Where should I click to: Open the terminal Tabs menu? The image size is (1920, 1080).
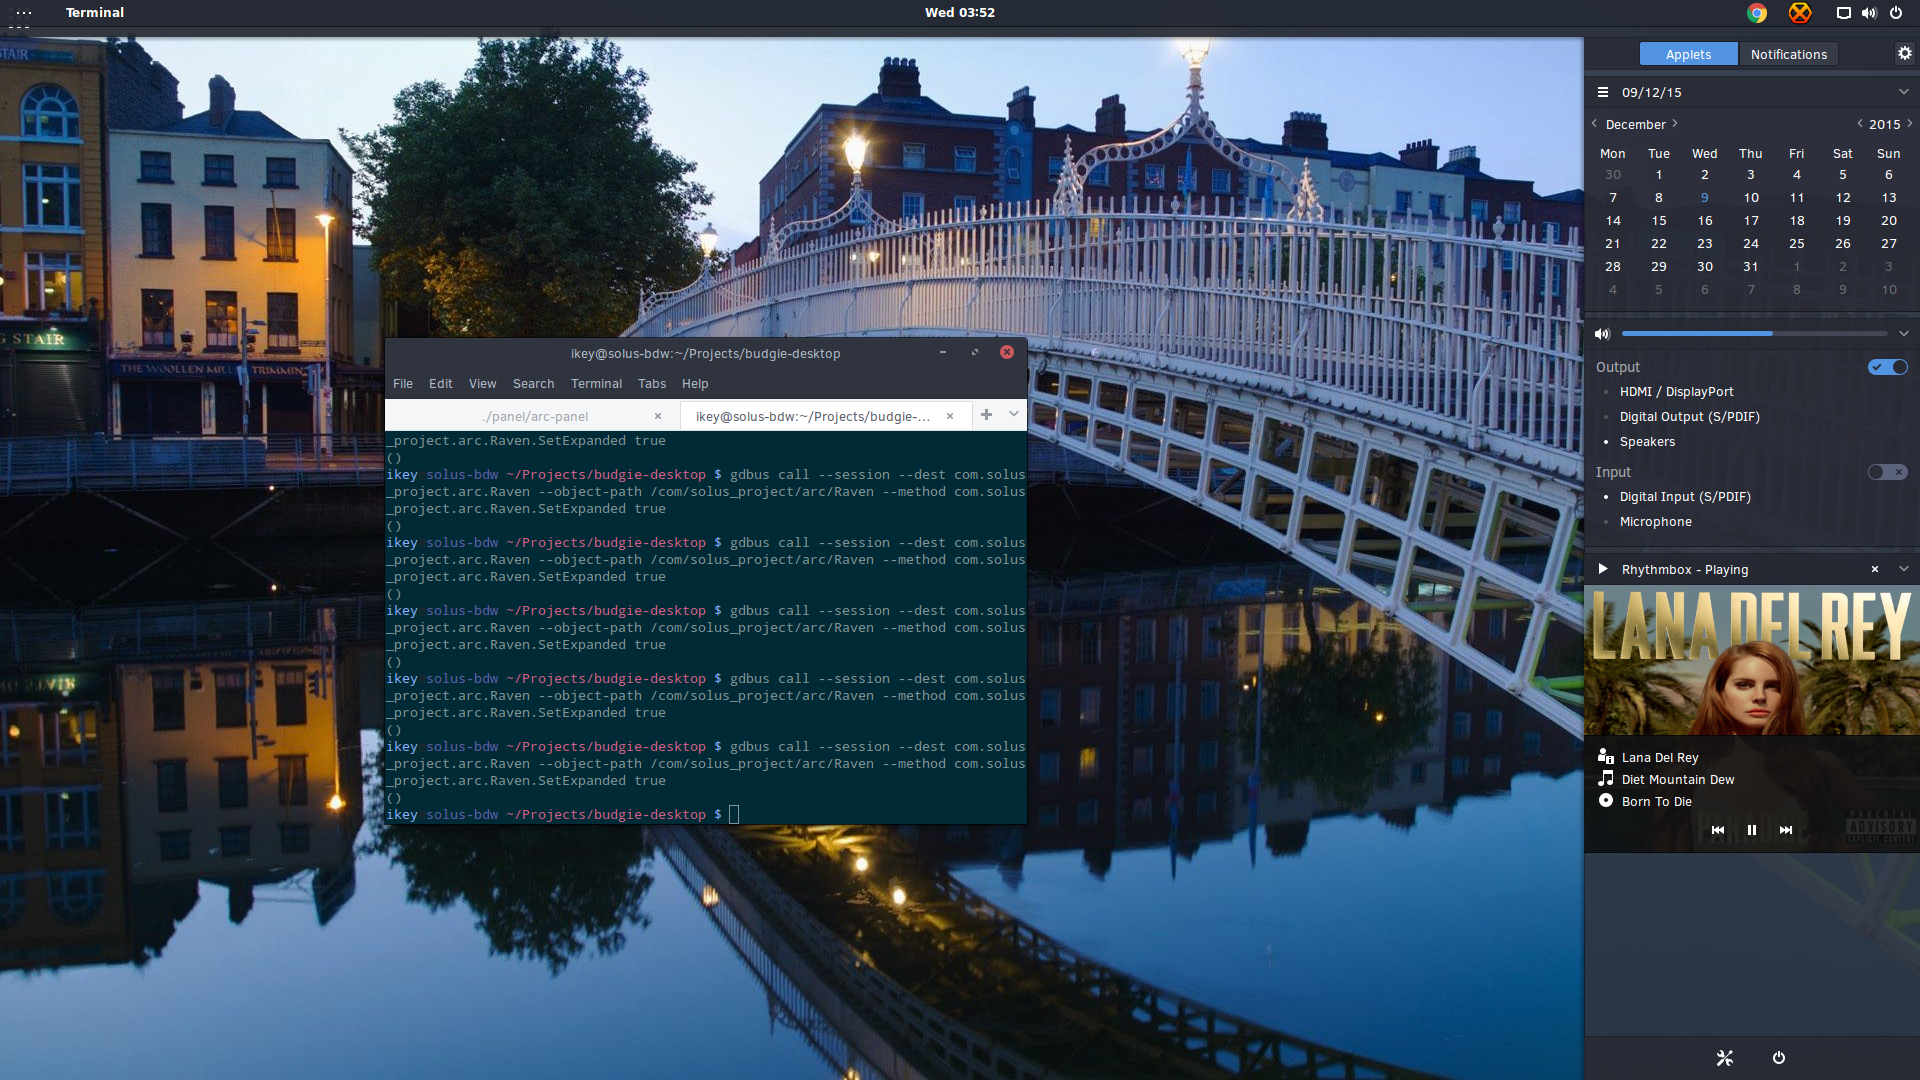[652, 384]
